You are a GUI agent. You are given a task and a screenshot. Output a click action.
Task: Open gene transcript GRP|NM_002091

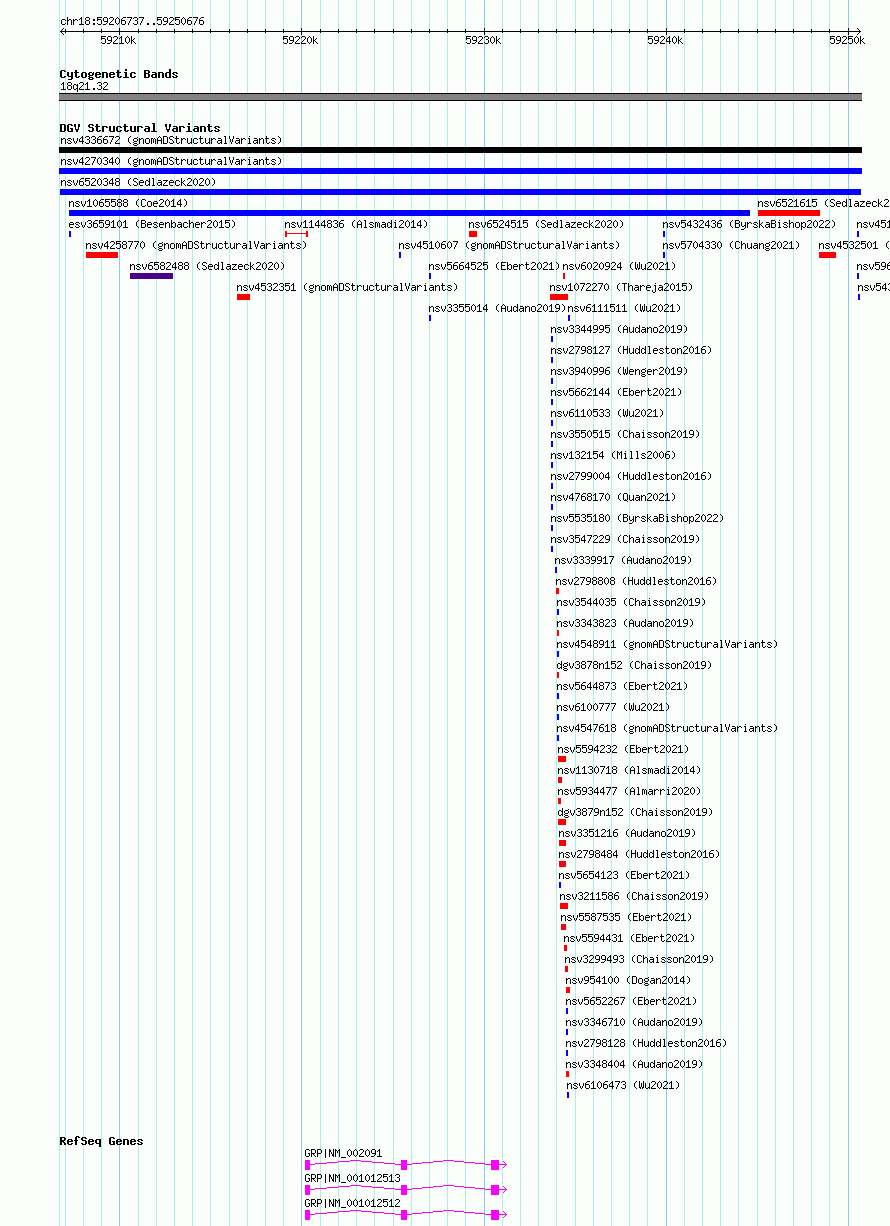(x=343, y=1153)
